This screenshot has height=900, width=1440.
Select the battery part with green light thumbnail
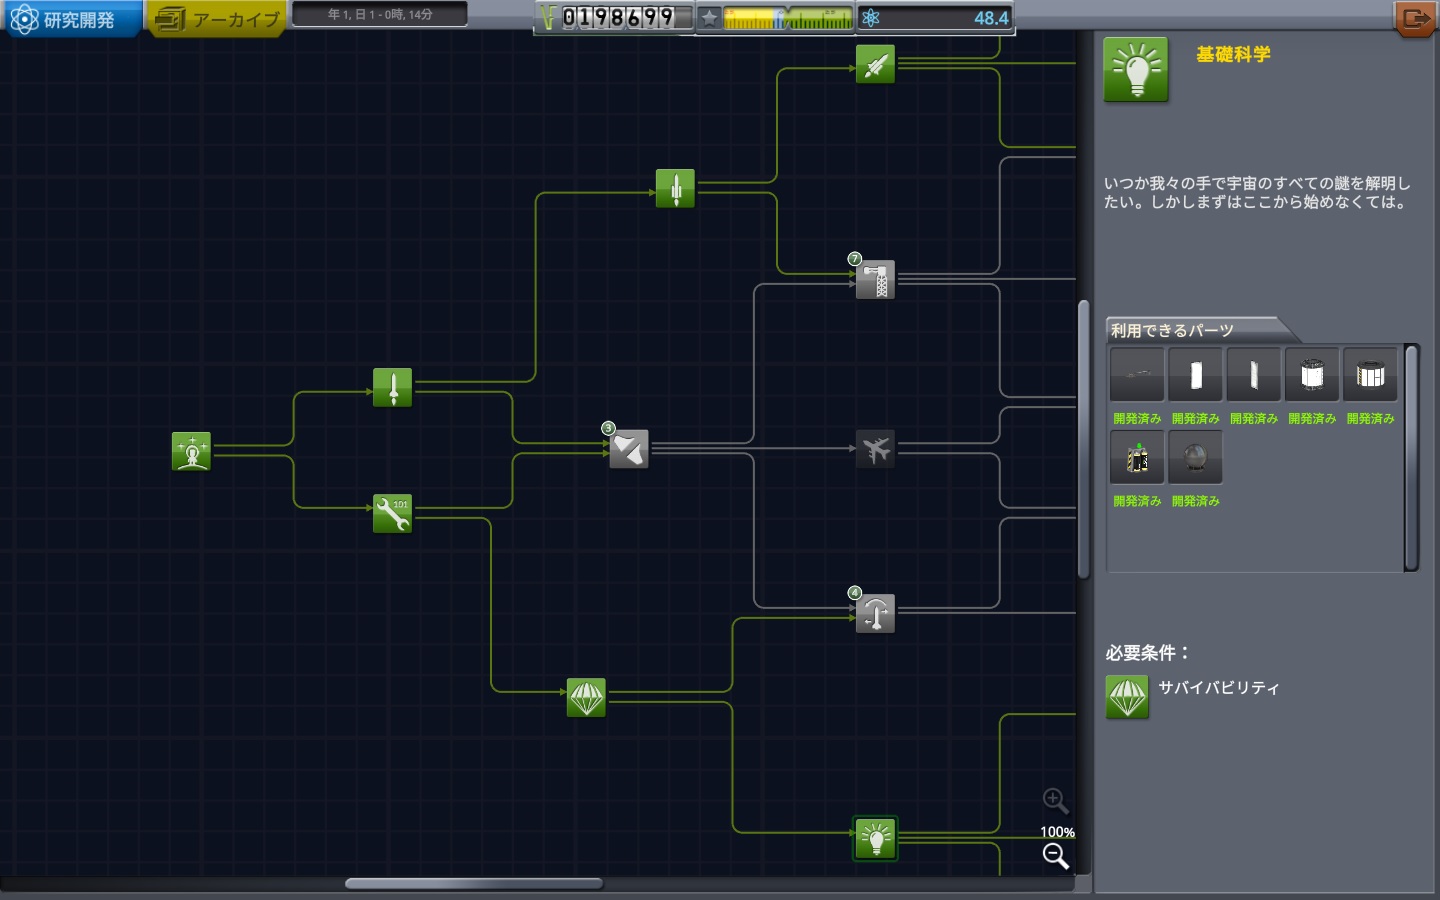click(x=1137, y=457)
